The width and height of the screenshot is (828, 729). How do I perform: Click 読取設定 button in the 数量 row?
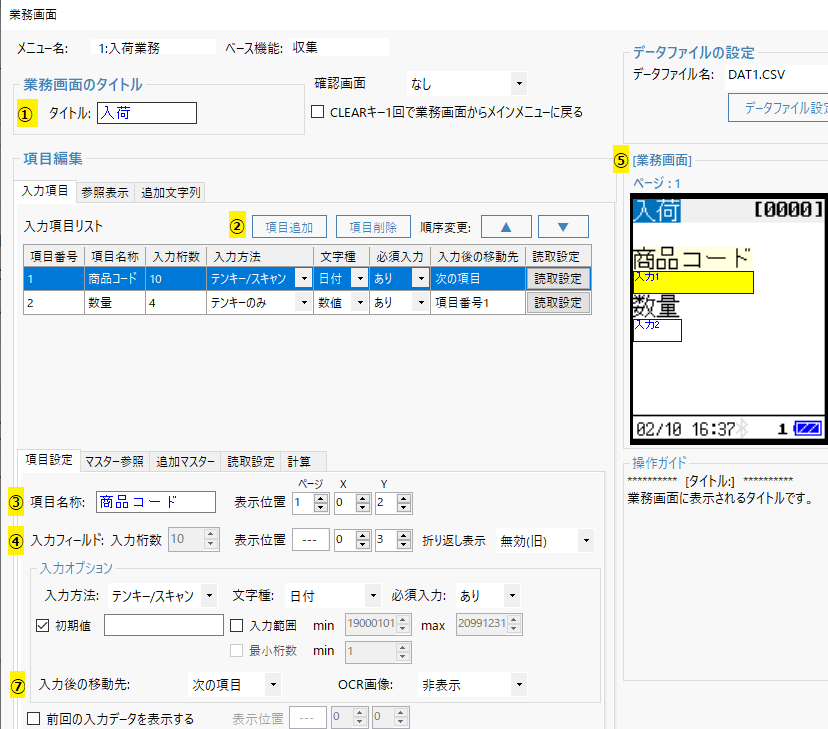point(558,302)
